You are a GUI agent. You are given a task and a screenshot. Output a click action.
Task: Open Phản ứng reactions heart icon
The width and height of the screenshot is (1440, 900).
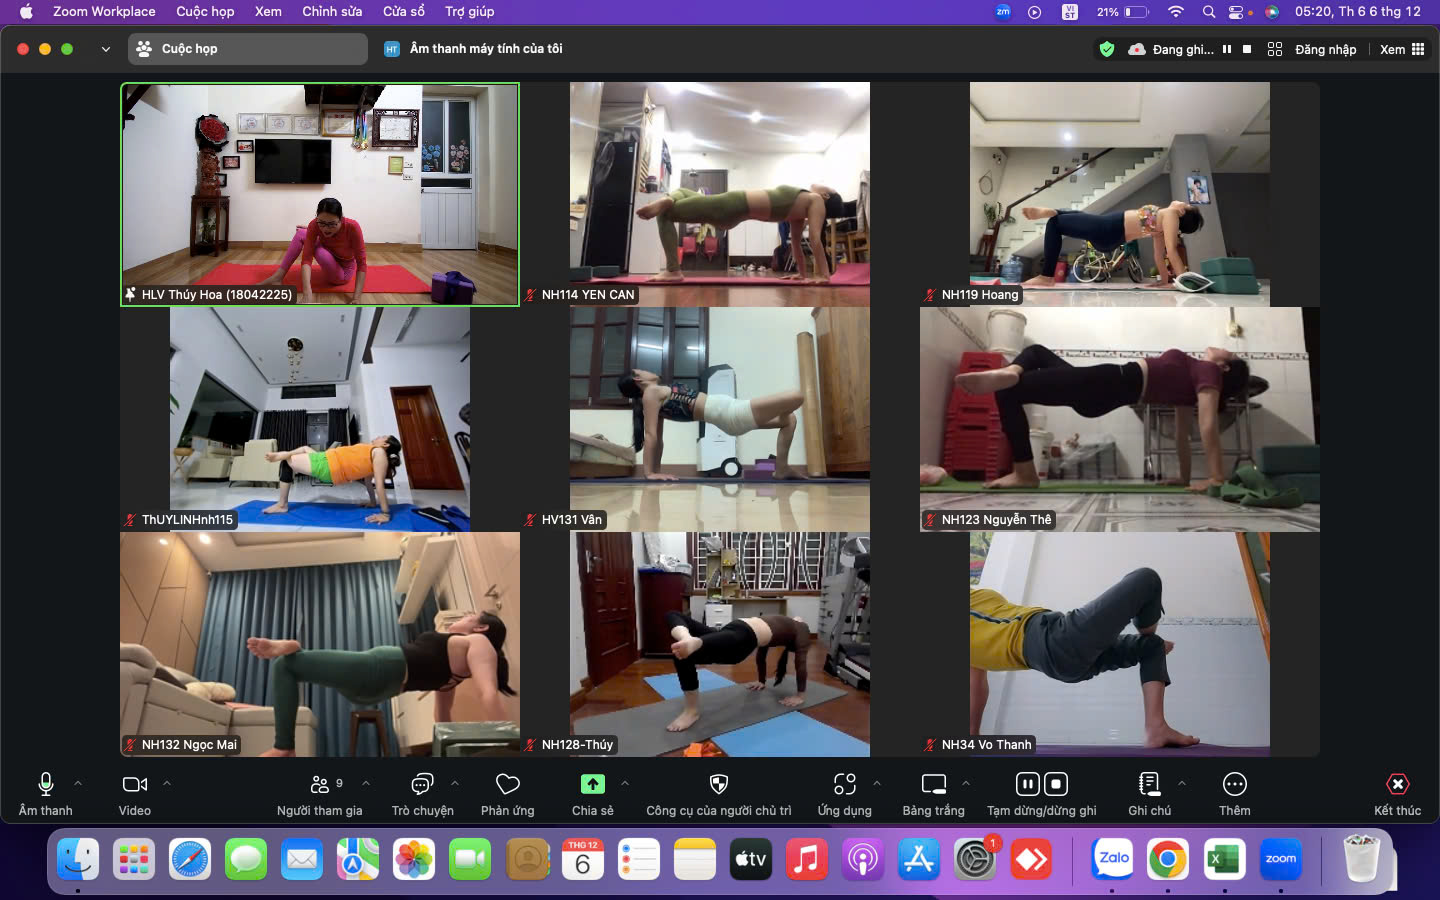tap(508, 785)
